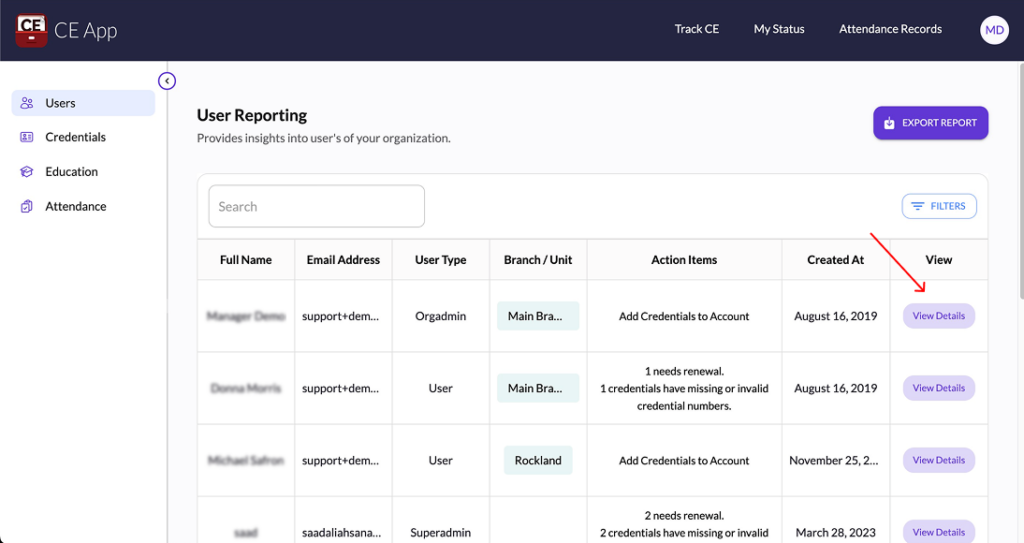Click the Users icon in sidebar
This screenshot has height=543, width=1024.
27,103
